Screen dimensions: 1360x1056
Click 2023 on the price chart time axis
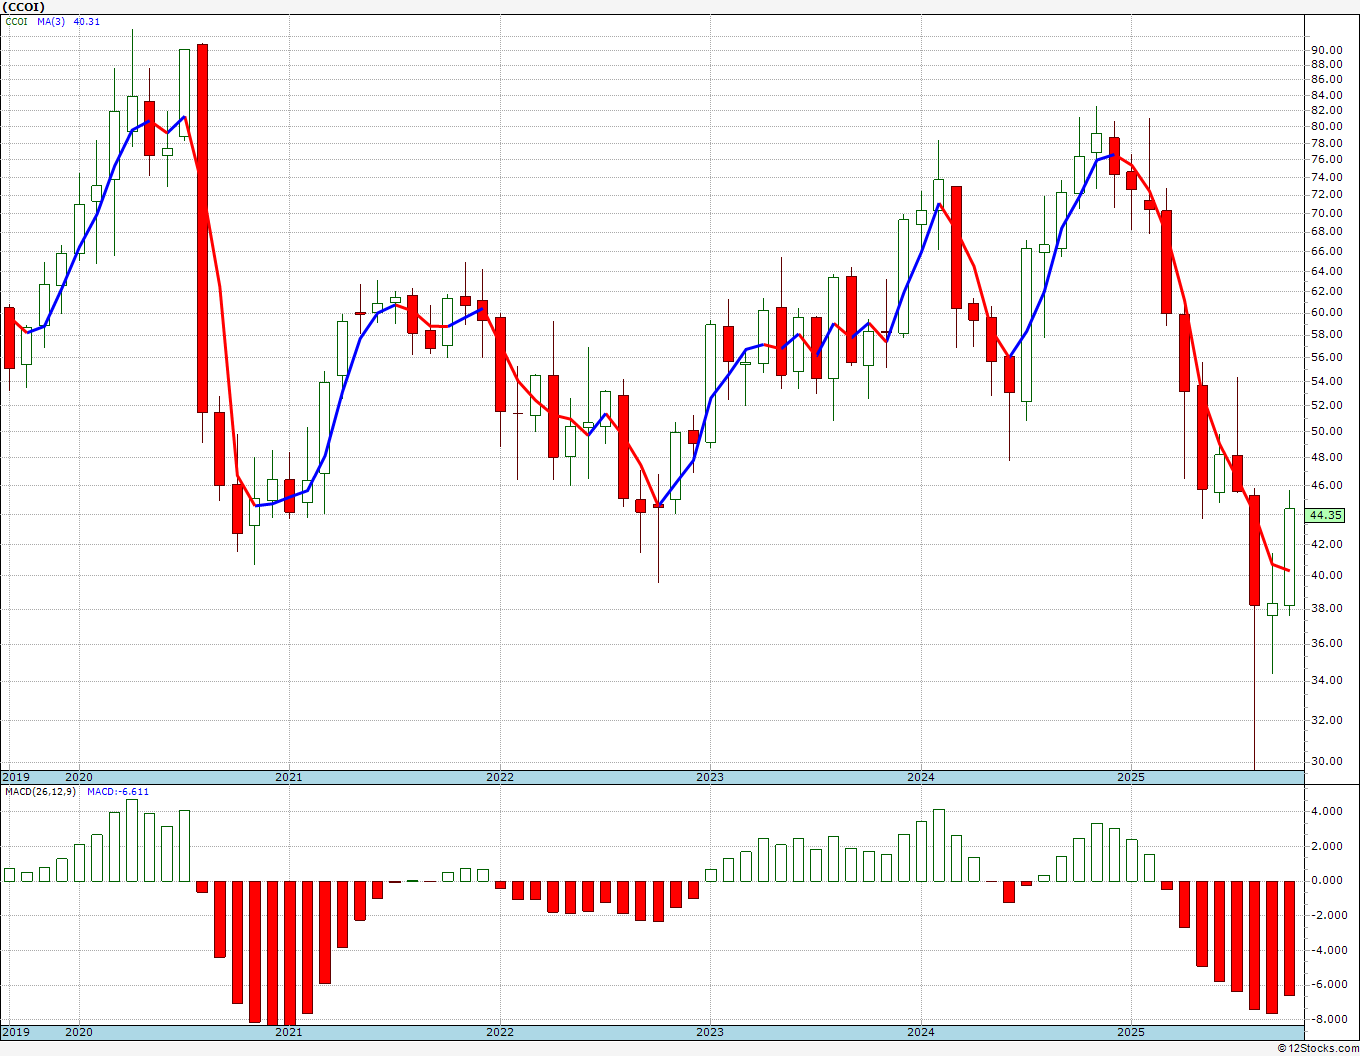pyautogui.click(x=710, y=777)
